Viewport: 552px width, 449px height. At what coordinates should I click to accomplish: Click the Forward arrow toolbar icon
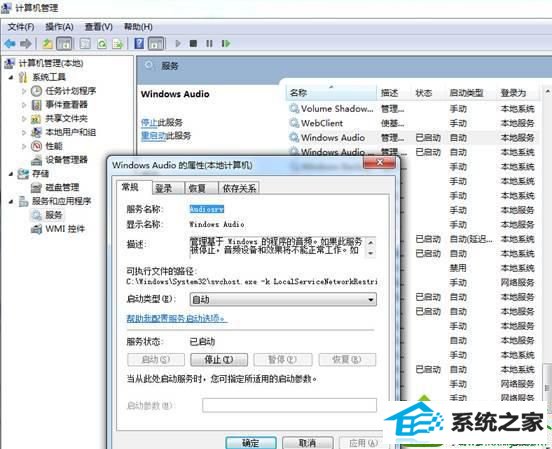tap(26, 43)
